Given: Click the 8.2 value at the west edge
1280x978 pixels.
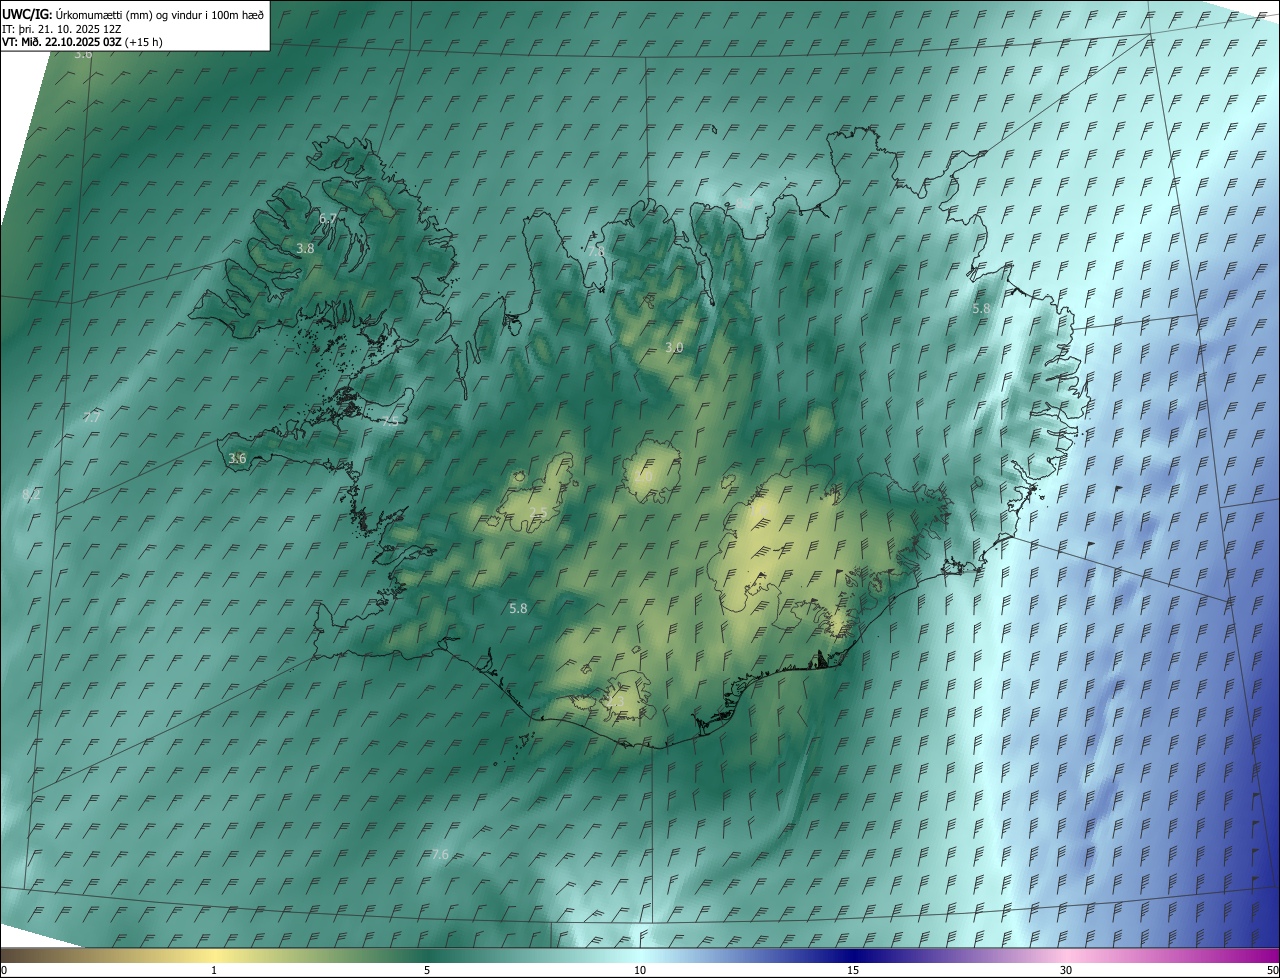Looking at the screenshot, I should [31, 495].
